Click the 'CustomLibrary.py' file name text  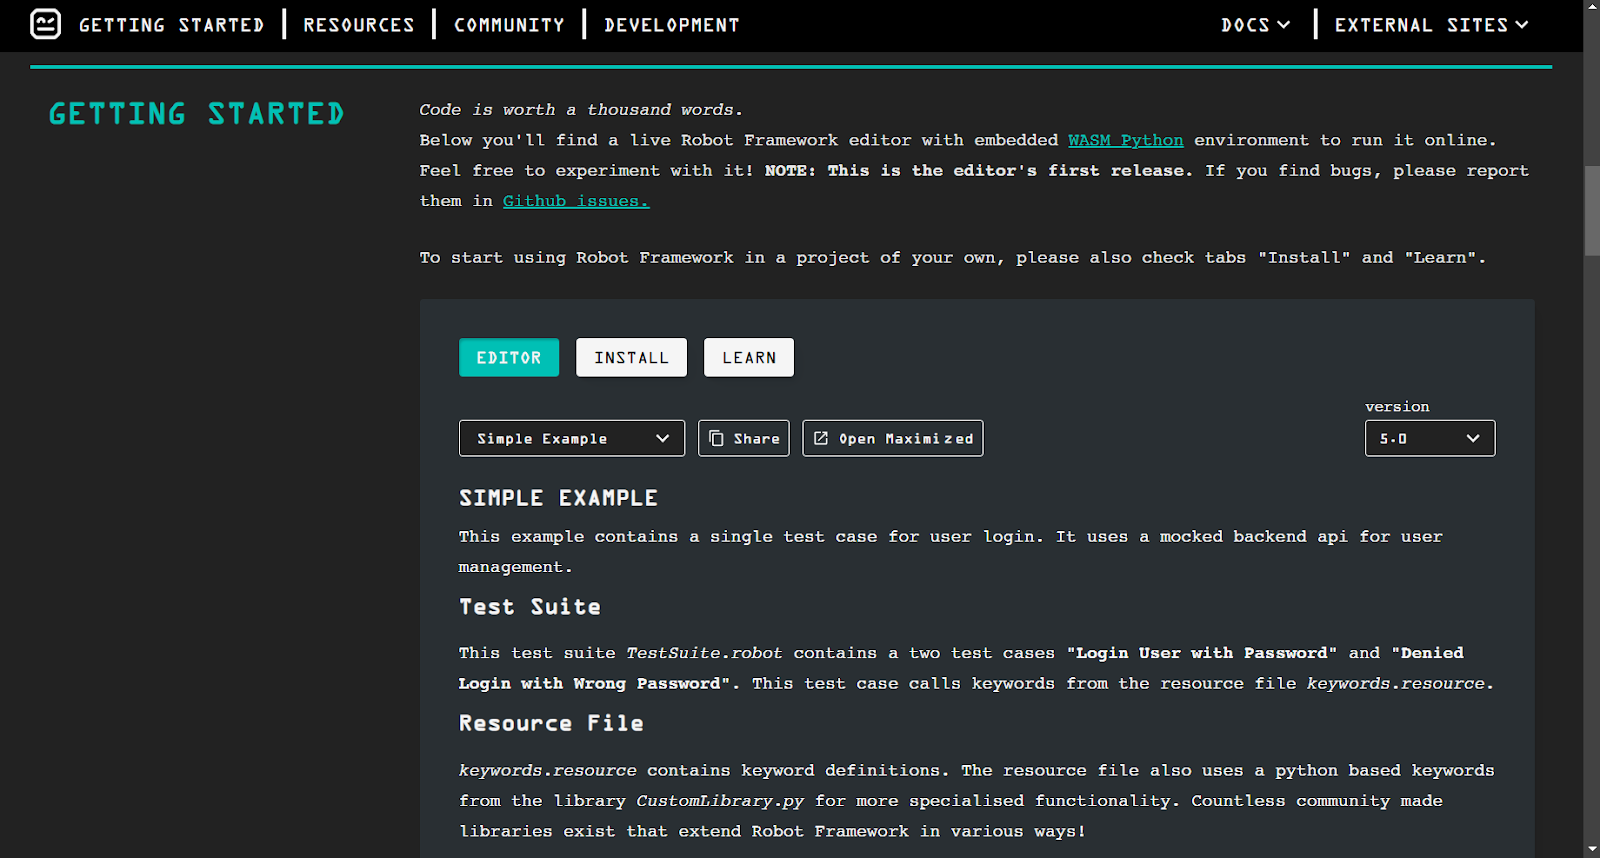[x=720, y=801]
